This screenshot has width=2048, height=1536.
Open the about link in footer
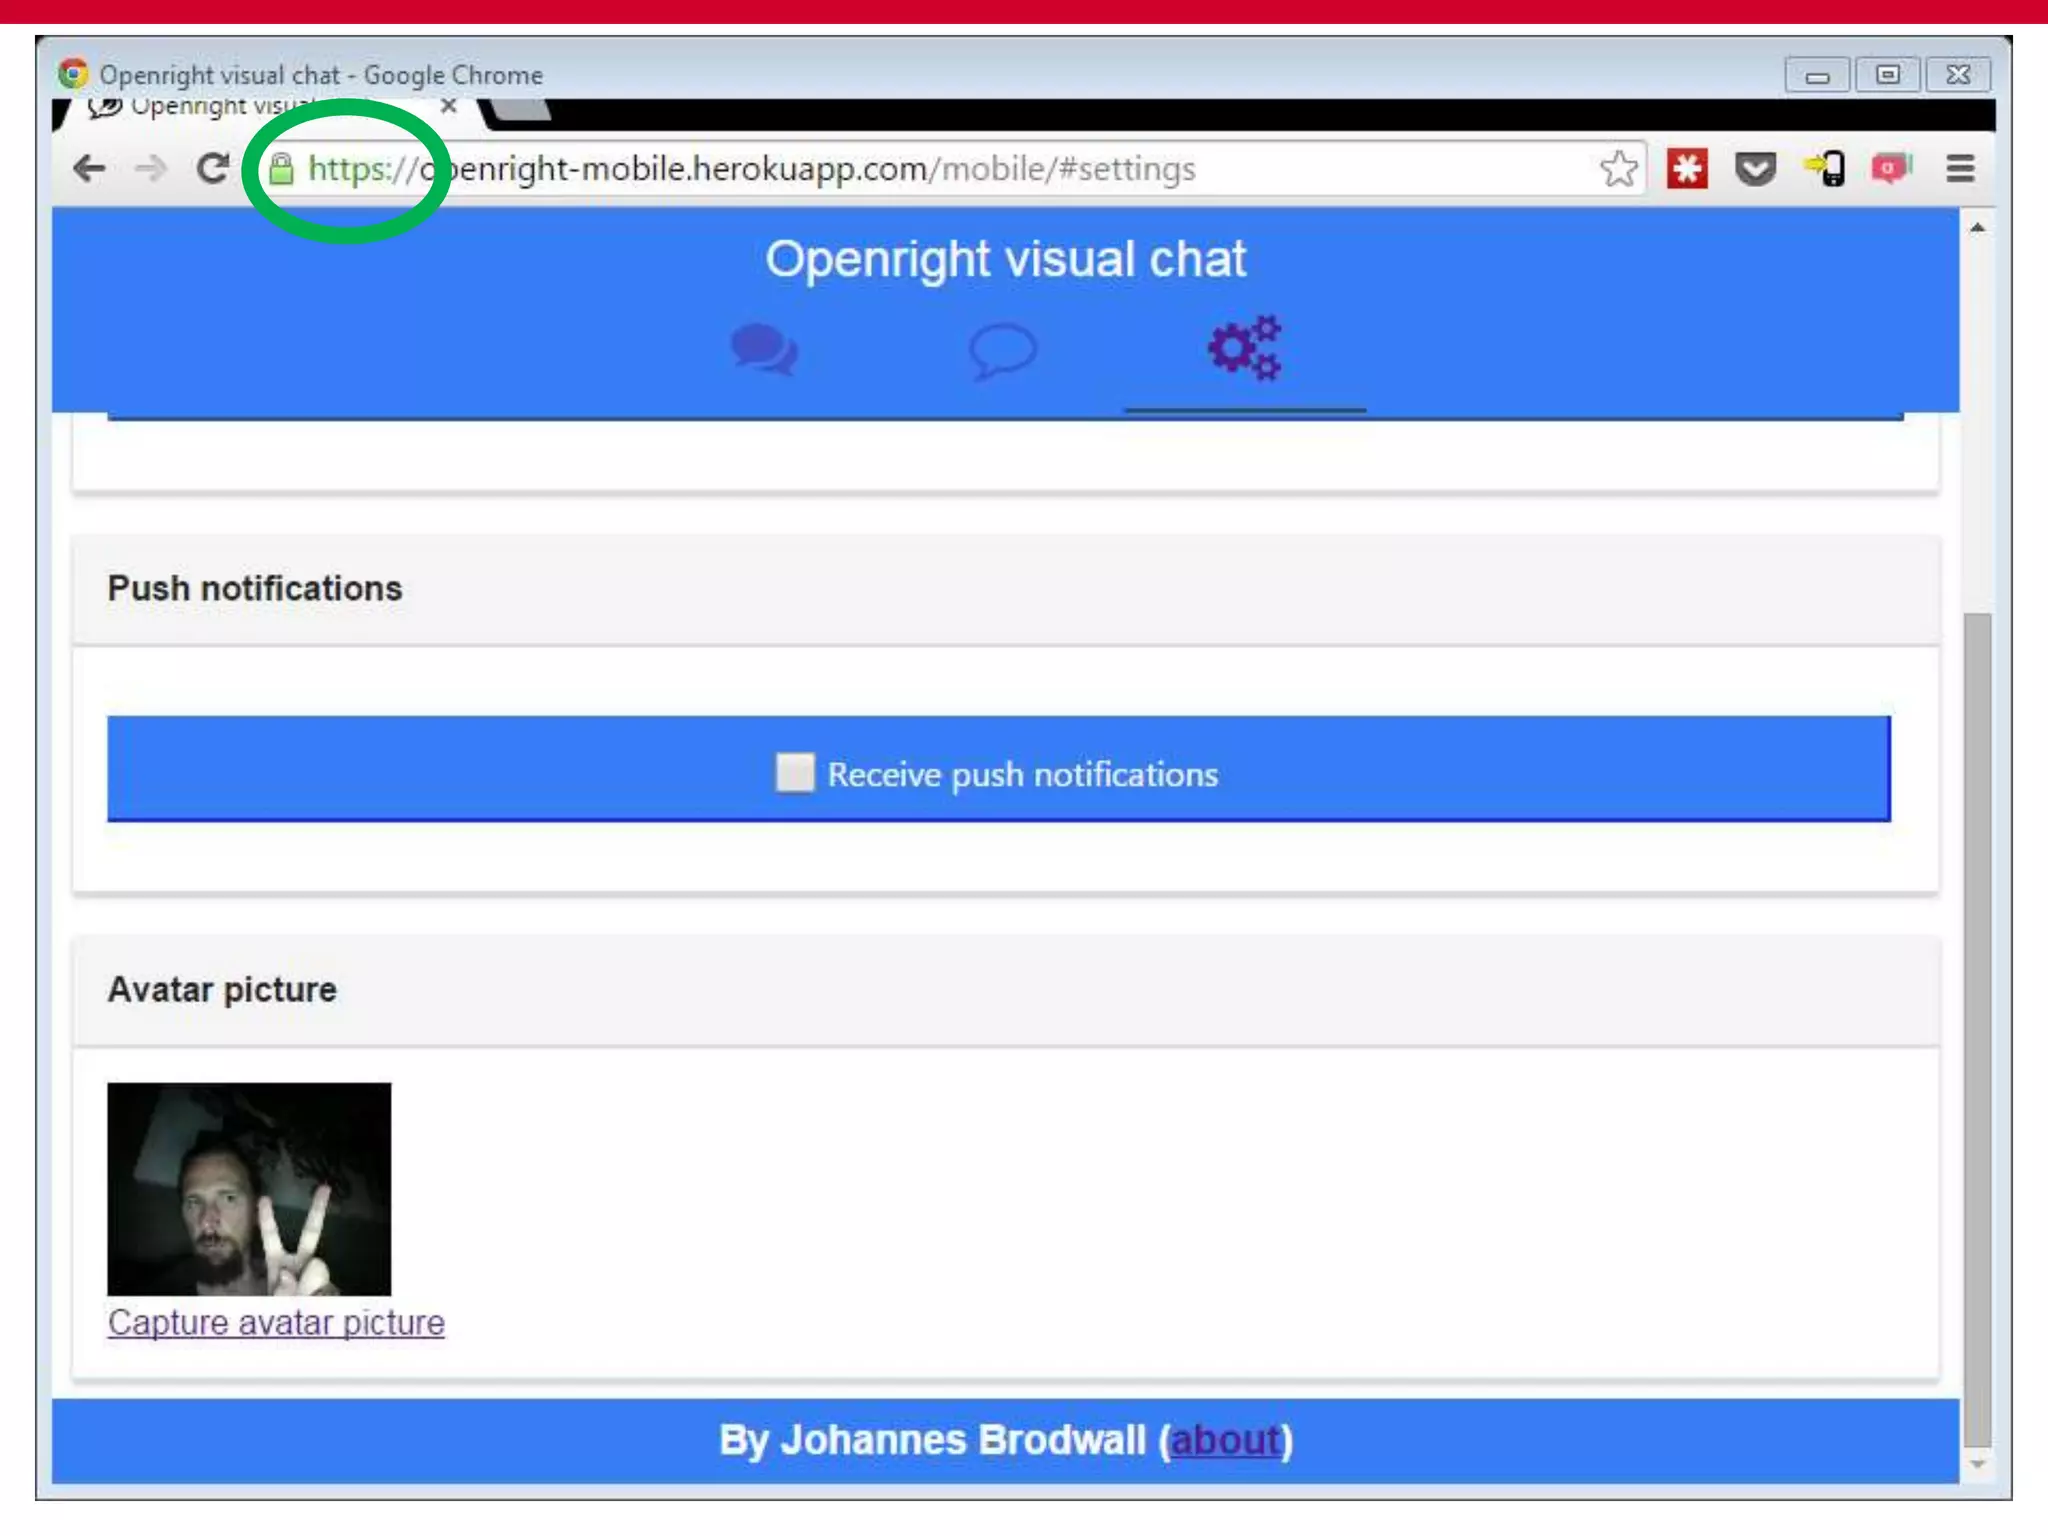[x=1225, y=1440]
